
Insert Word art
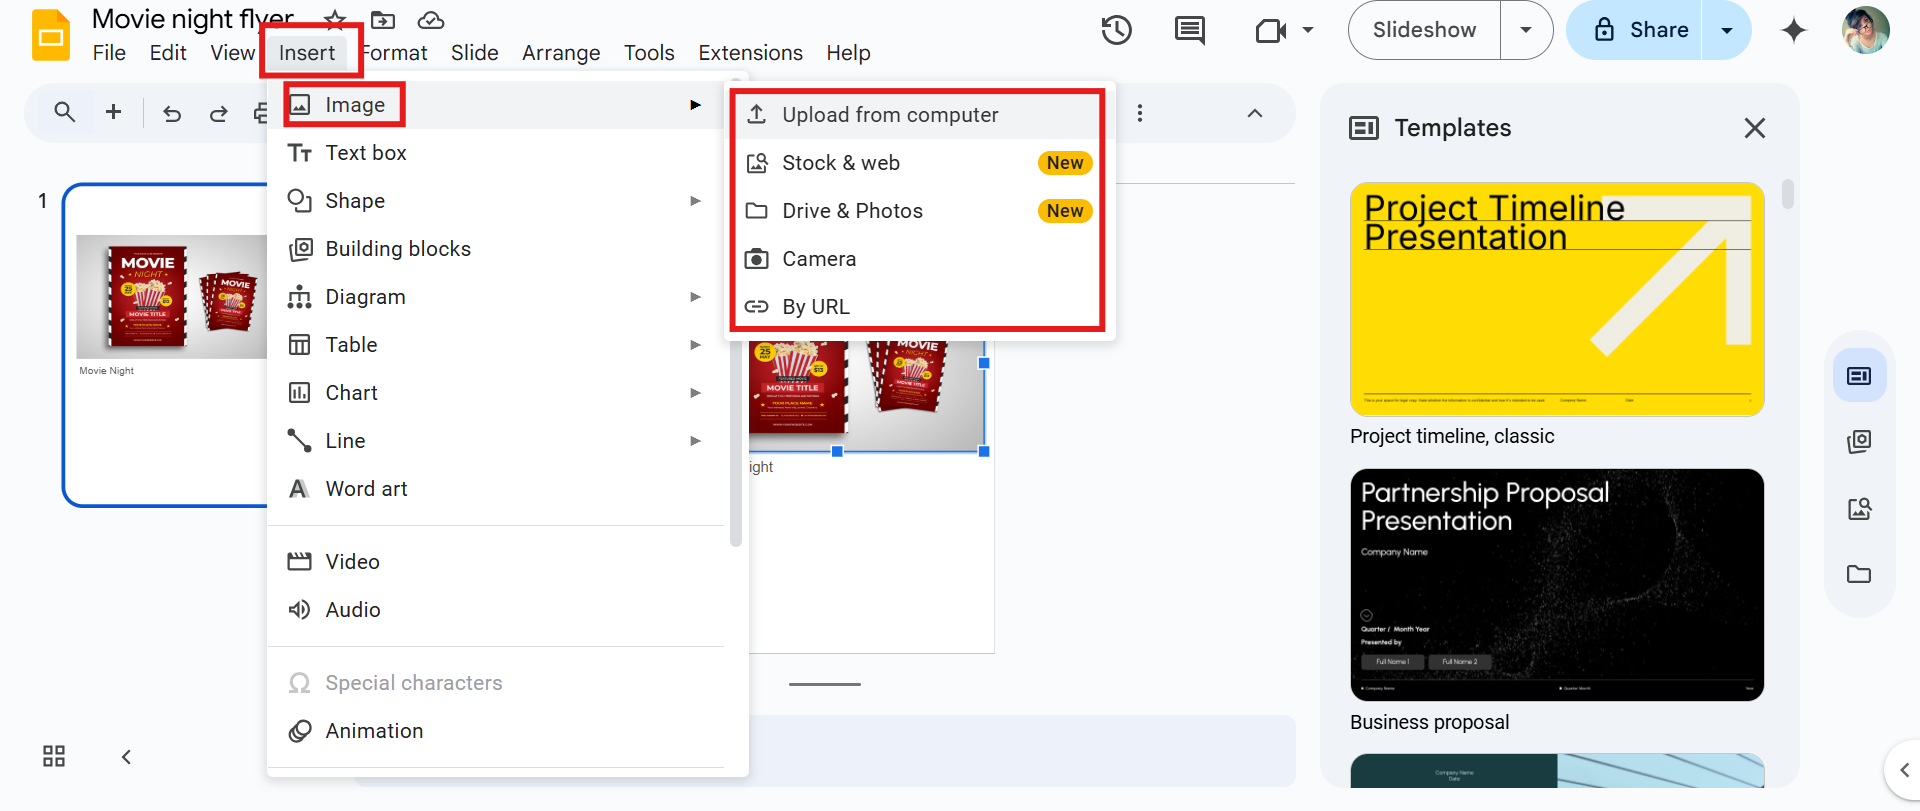pyautogui.click(x=496, y=489)
